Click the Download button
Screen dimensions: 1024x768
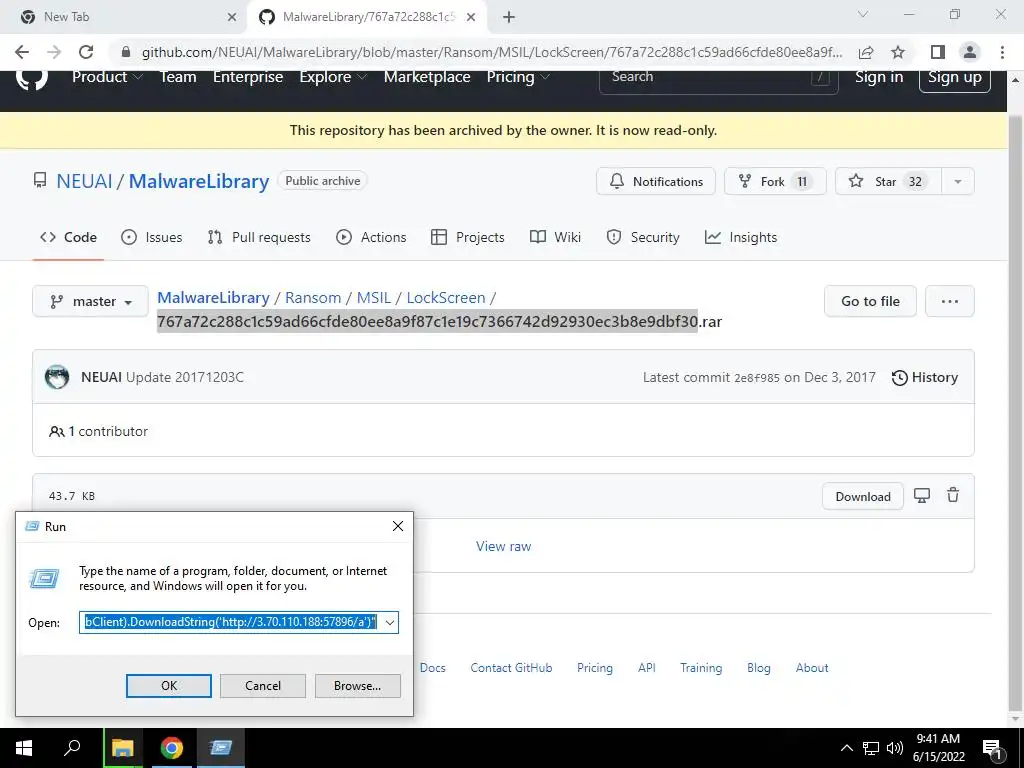point(863,496)
